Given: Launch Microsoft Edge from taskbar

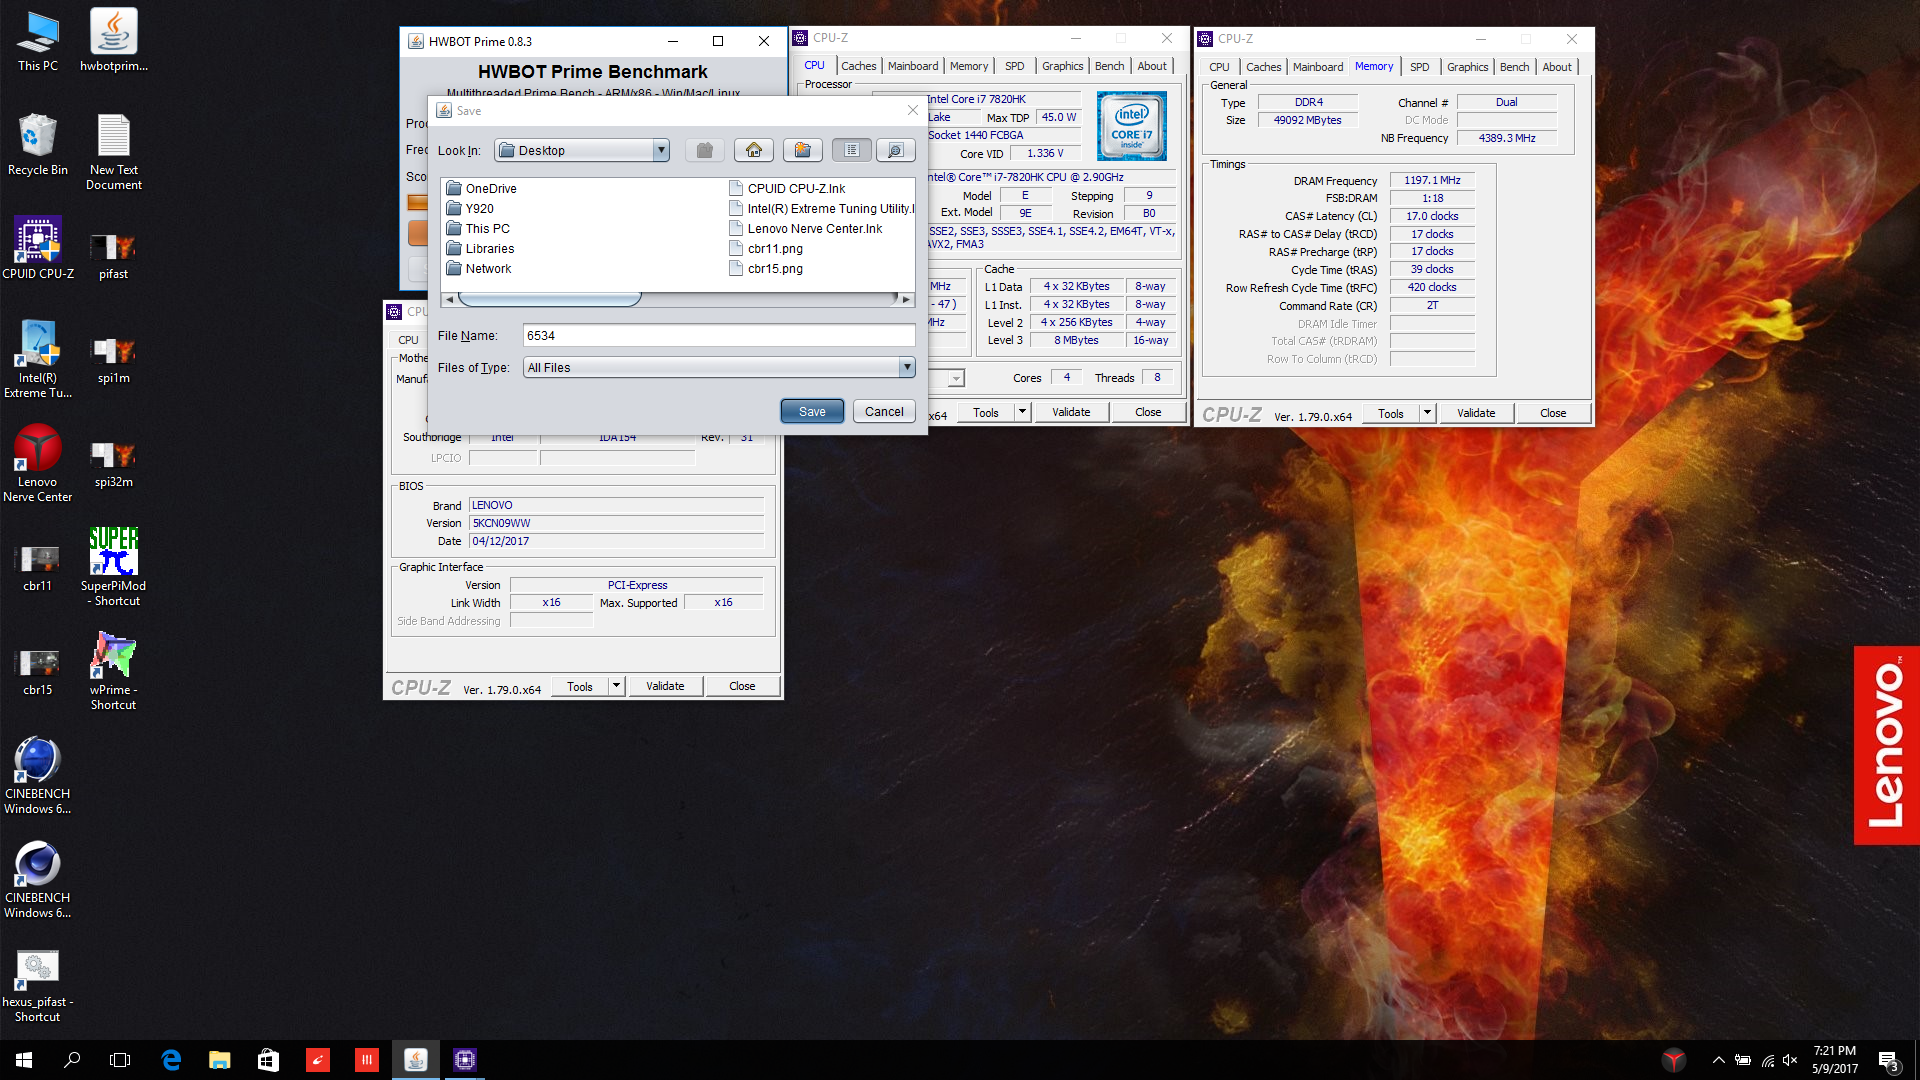Looking at the screenshot, I should 171,1060.
